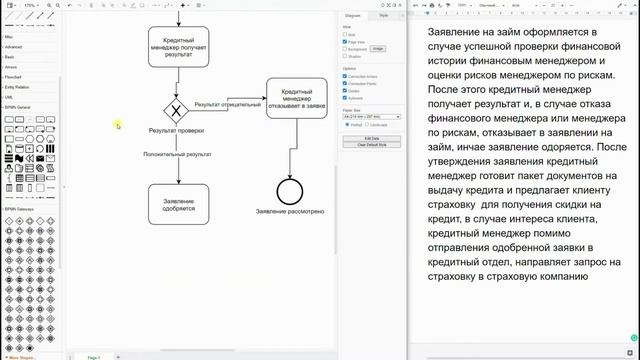Select the user person shape in BPMN General
This screenshot has height=360, width=640.
pyautogui.click(x=9, y=168)
